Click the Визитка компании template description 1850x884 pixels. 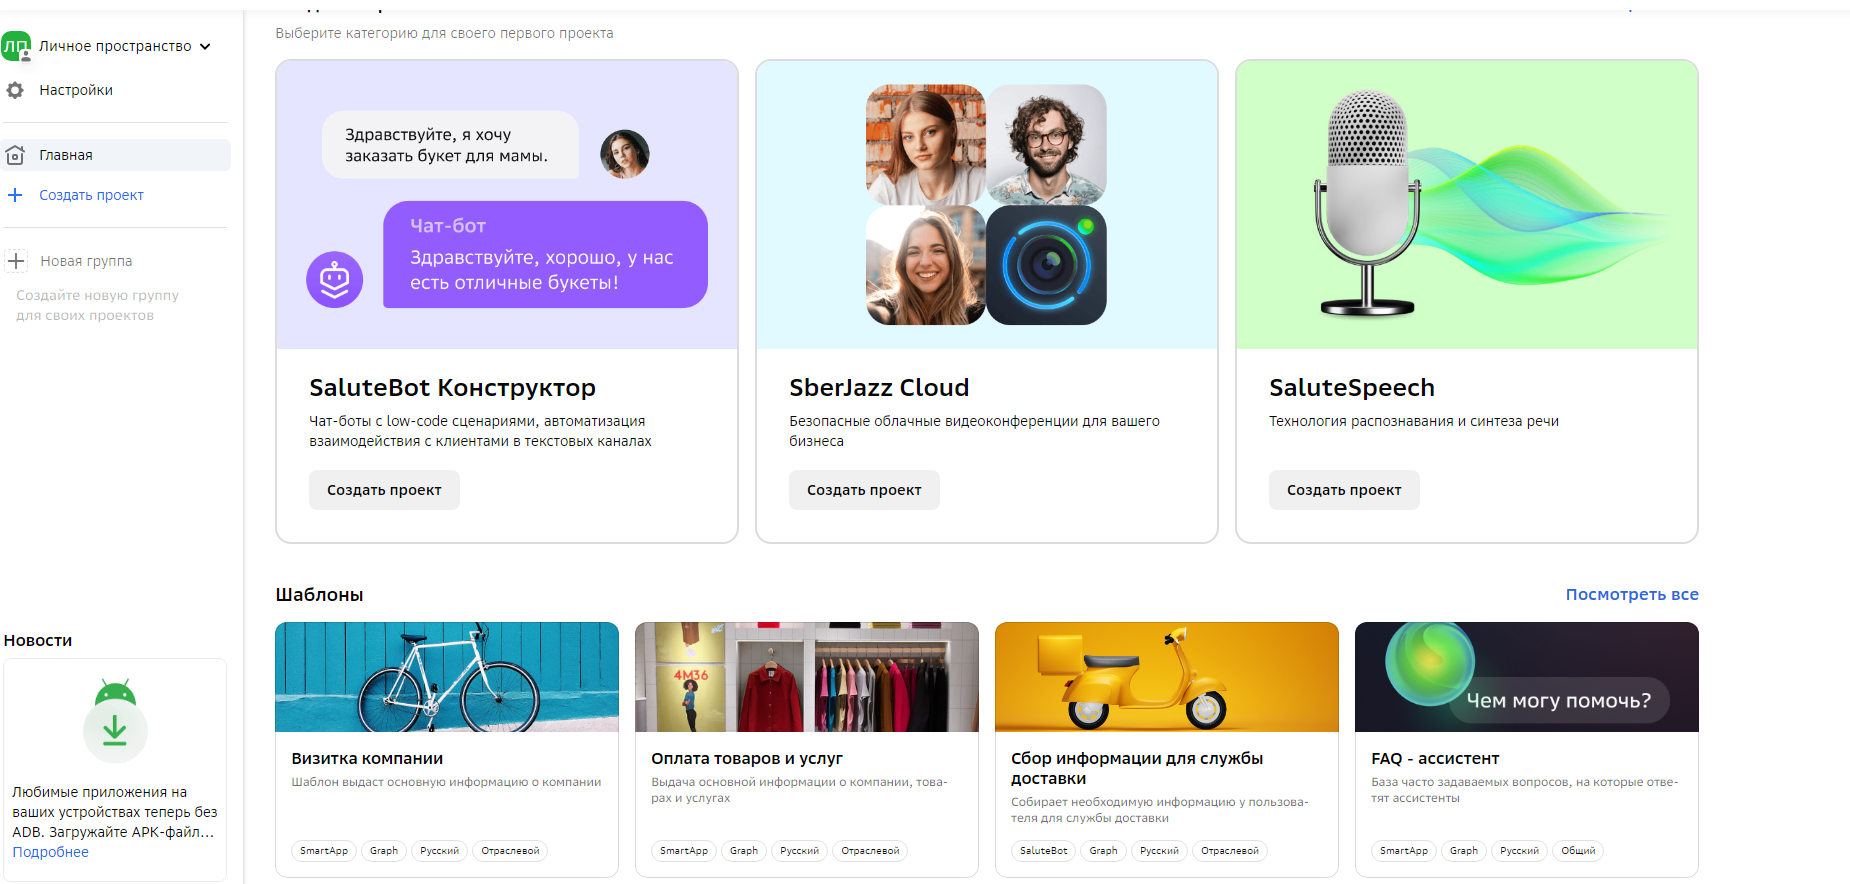click(446, 782)
